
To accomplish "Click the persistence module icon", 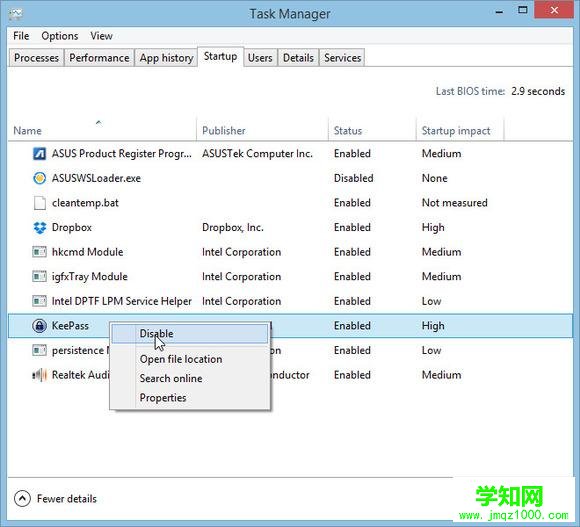I will [x=39, y=350].
